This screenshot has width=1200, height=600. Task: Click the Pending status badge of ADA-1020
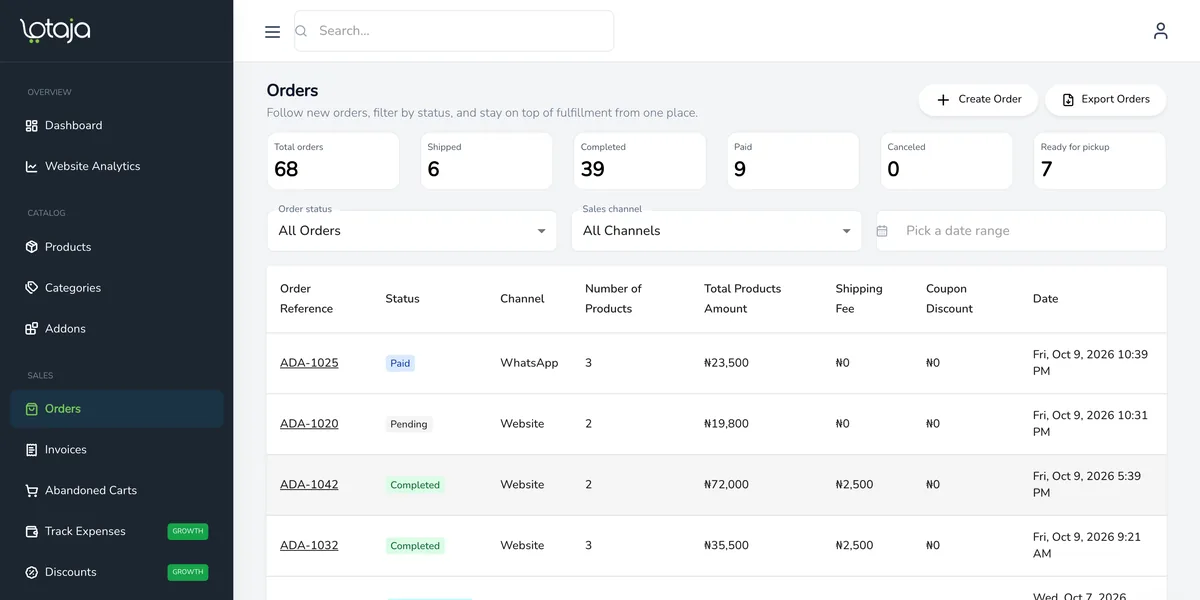tap(409, 425)
